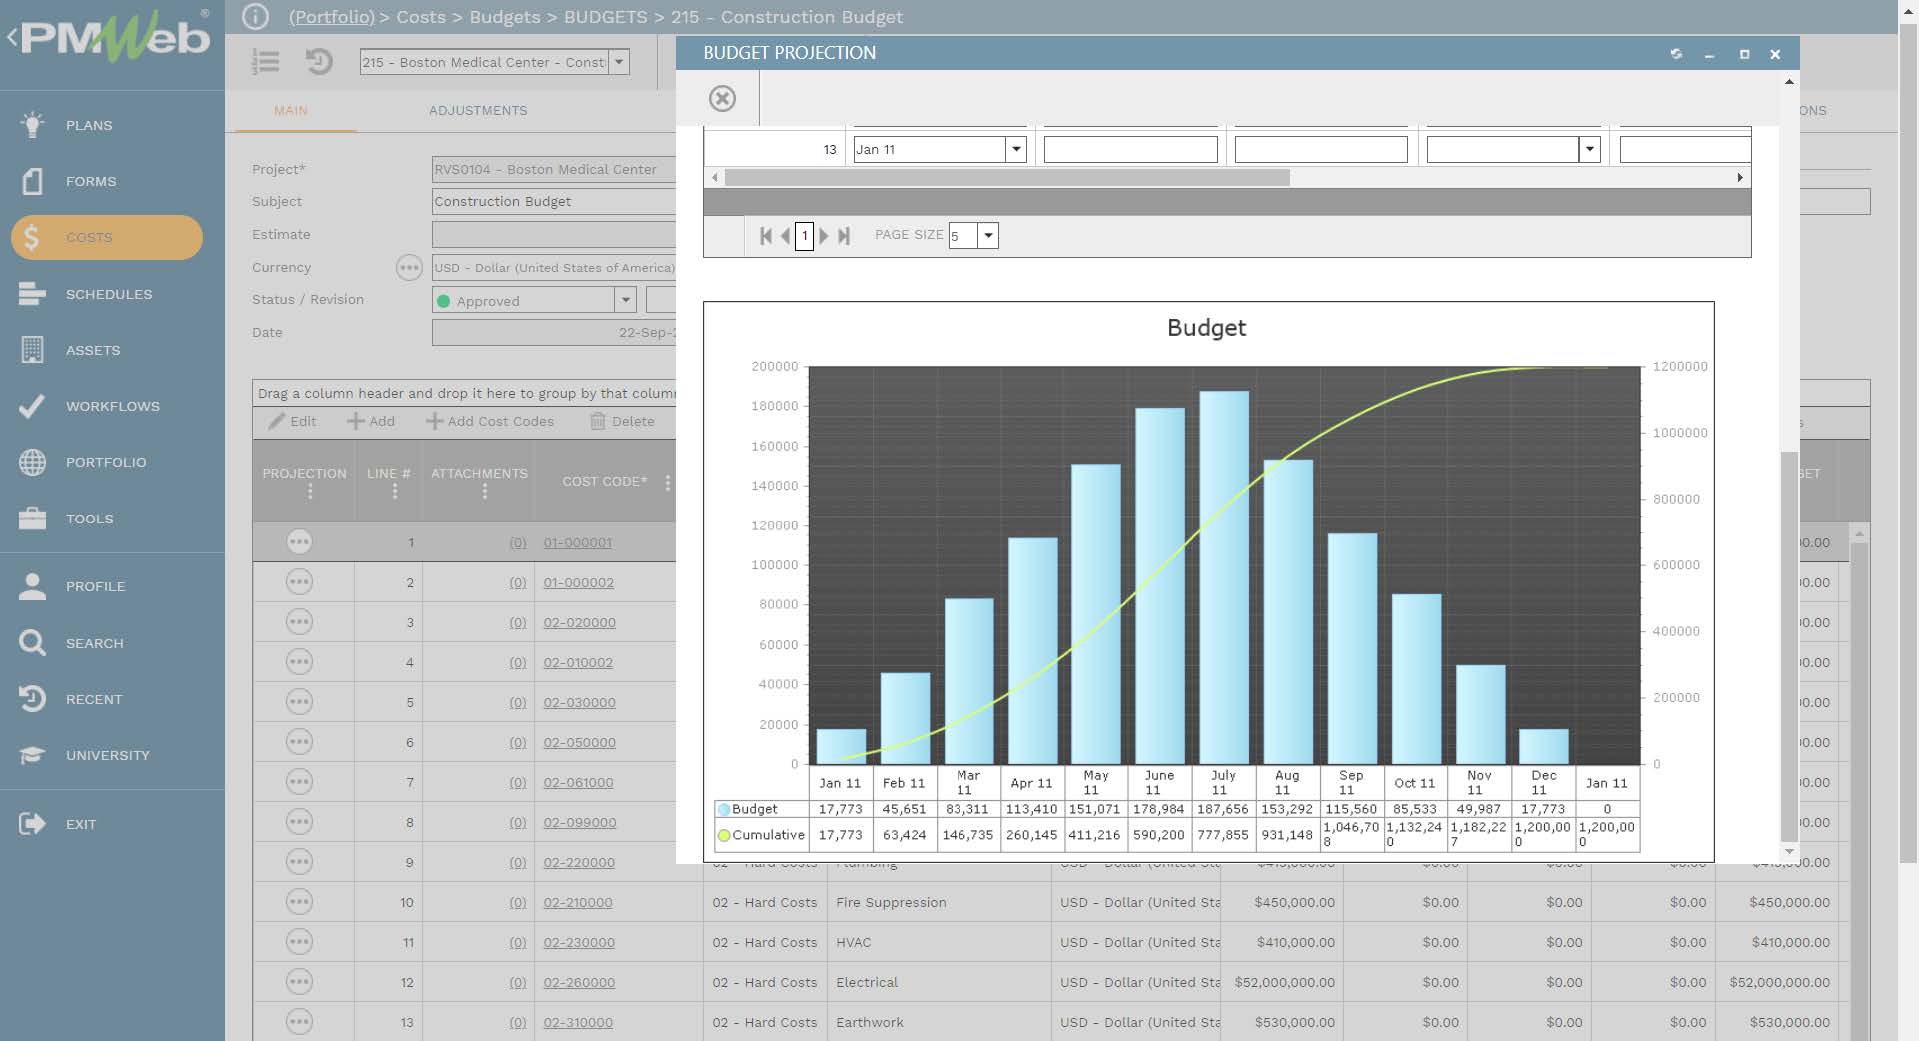Viewport: 1919px width, 1041px height.
Task: Switch to the Adjustments tab
Action: (x=478, y=110)
